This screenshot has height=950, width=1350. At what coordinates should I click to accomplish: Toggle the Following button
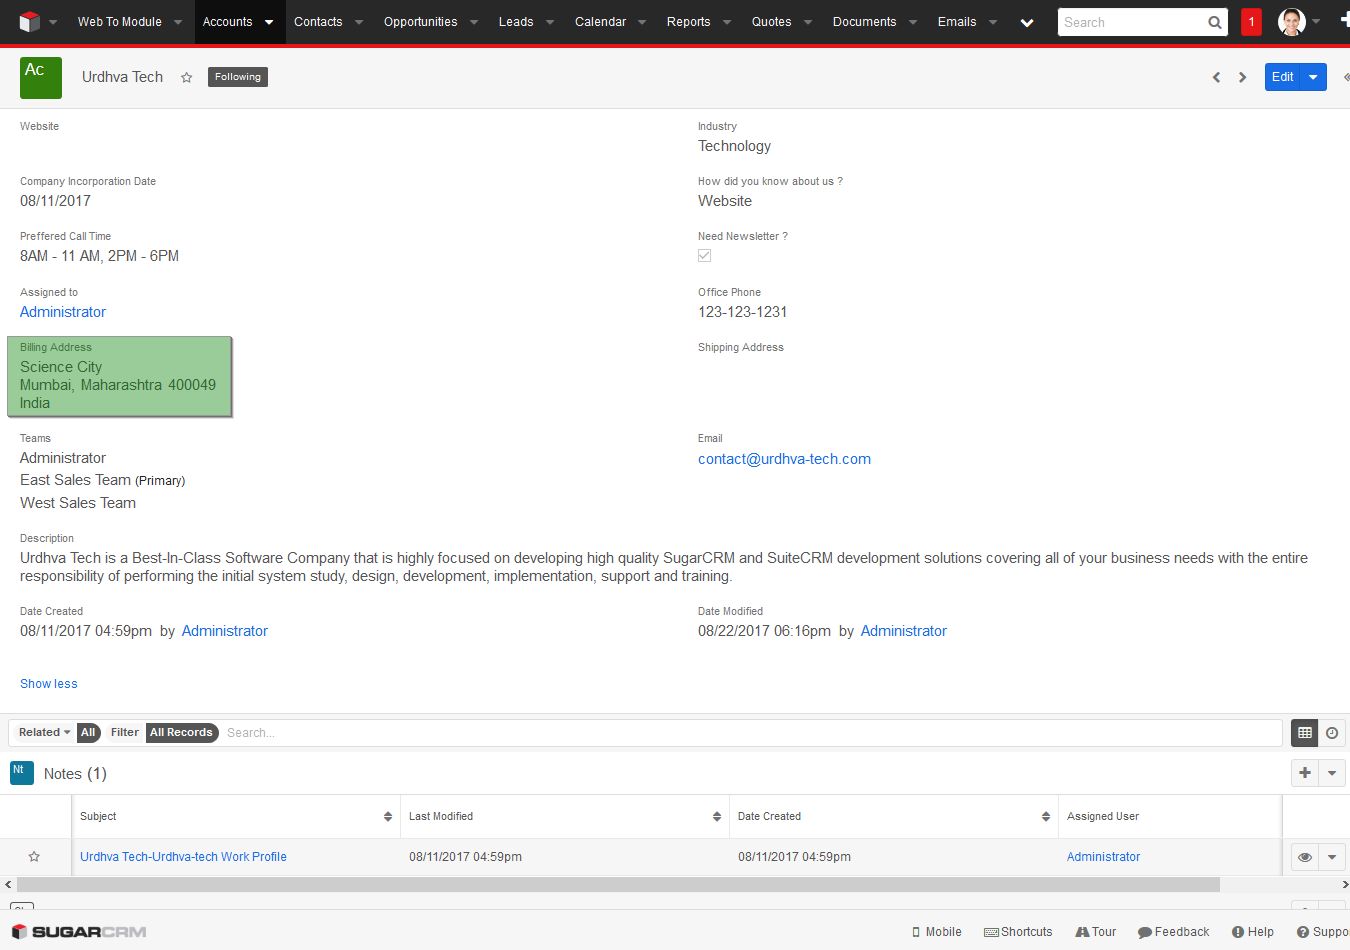click(238, 77)
